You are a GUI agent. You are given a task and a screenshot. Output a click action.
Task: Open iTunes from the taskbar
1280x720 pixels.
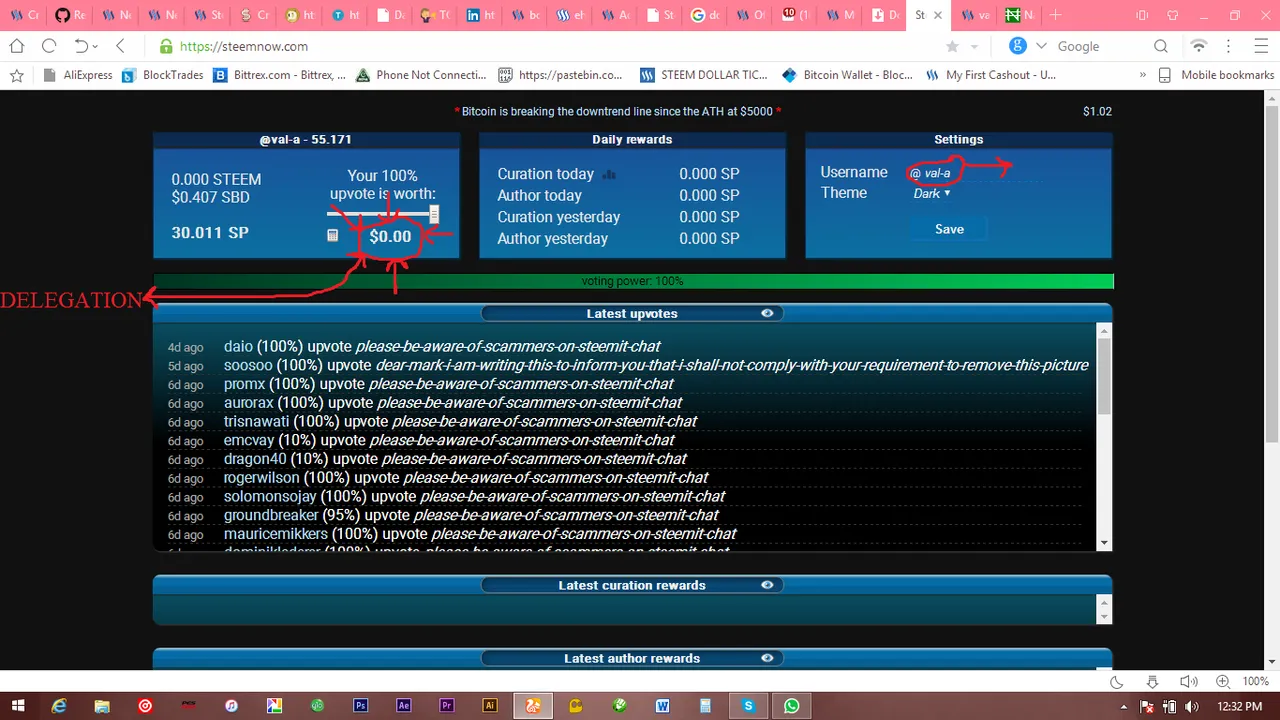click(231, 706)
